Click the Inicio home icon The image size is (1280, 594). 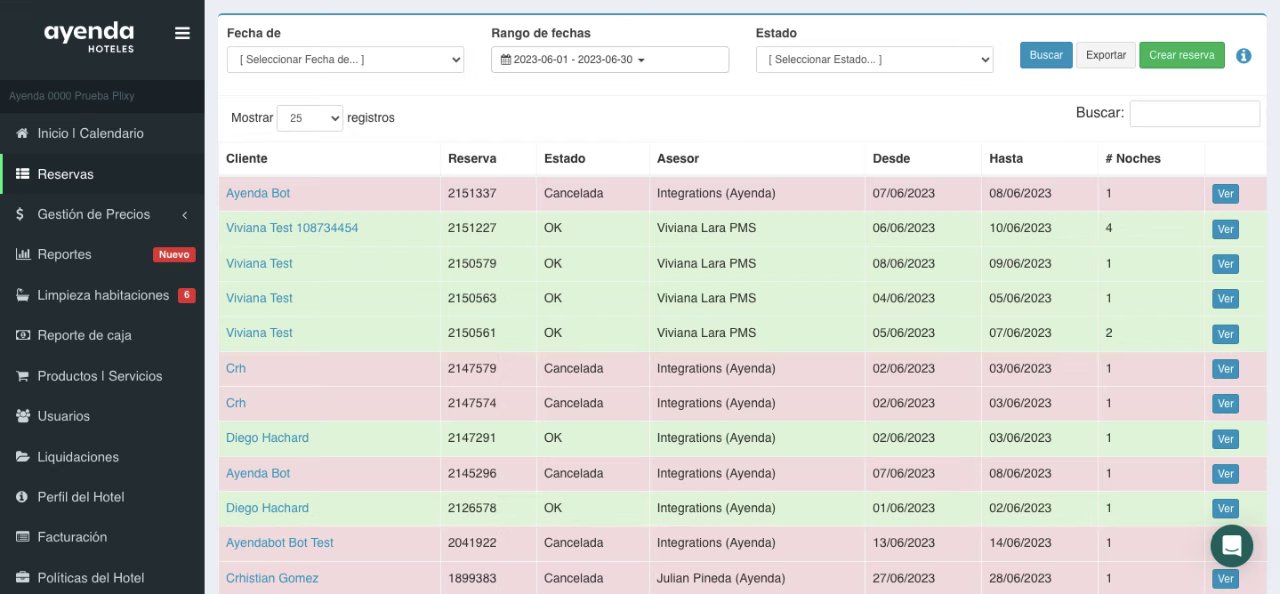click(x=22, y=133)
